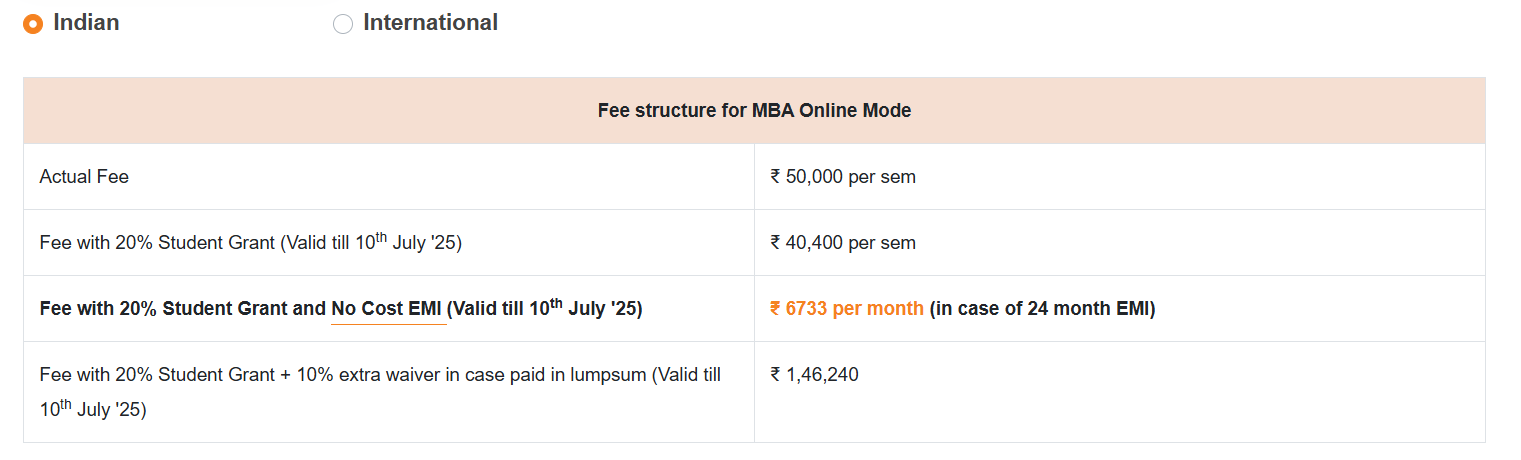Select the Indian radio button

pyautogui.click(x=33, y=24)
